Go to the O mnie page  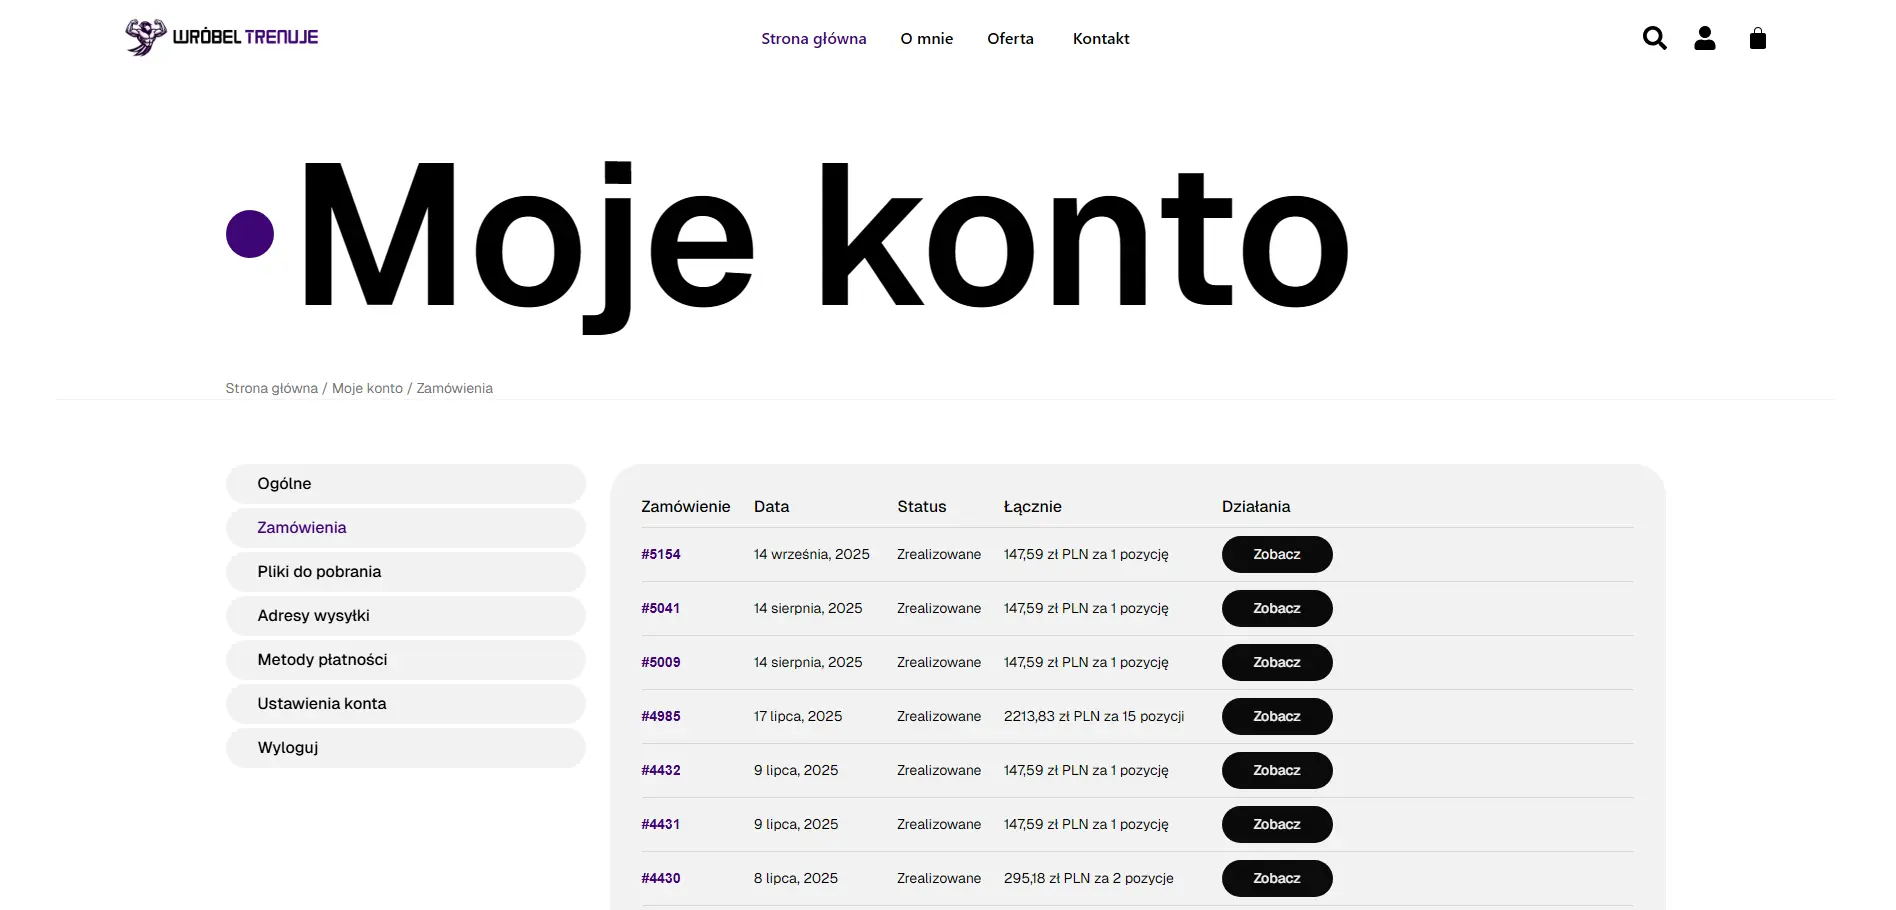click(x=926, y=38)
